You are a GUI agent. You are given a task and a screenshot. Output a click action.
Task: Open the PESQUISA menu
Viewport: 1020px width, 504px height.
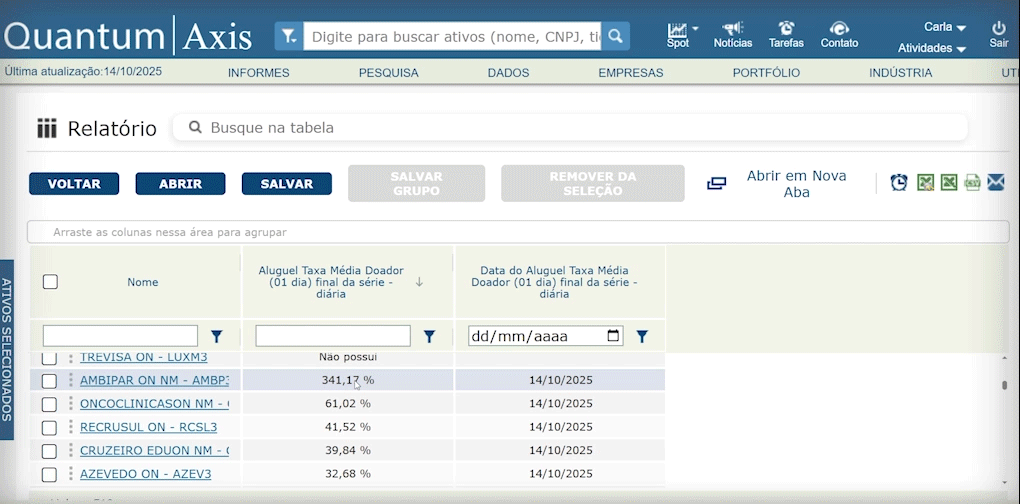388,72
